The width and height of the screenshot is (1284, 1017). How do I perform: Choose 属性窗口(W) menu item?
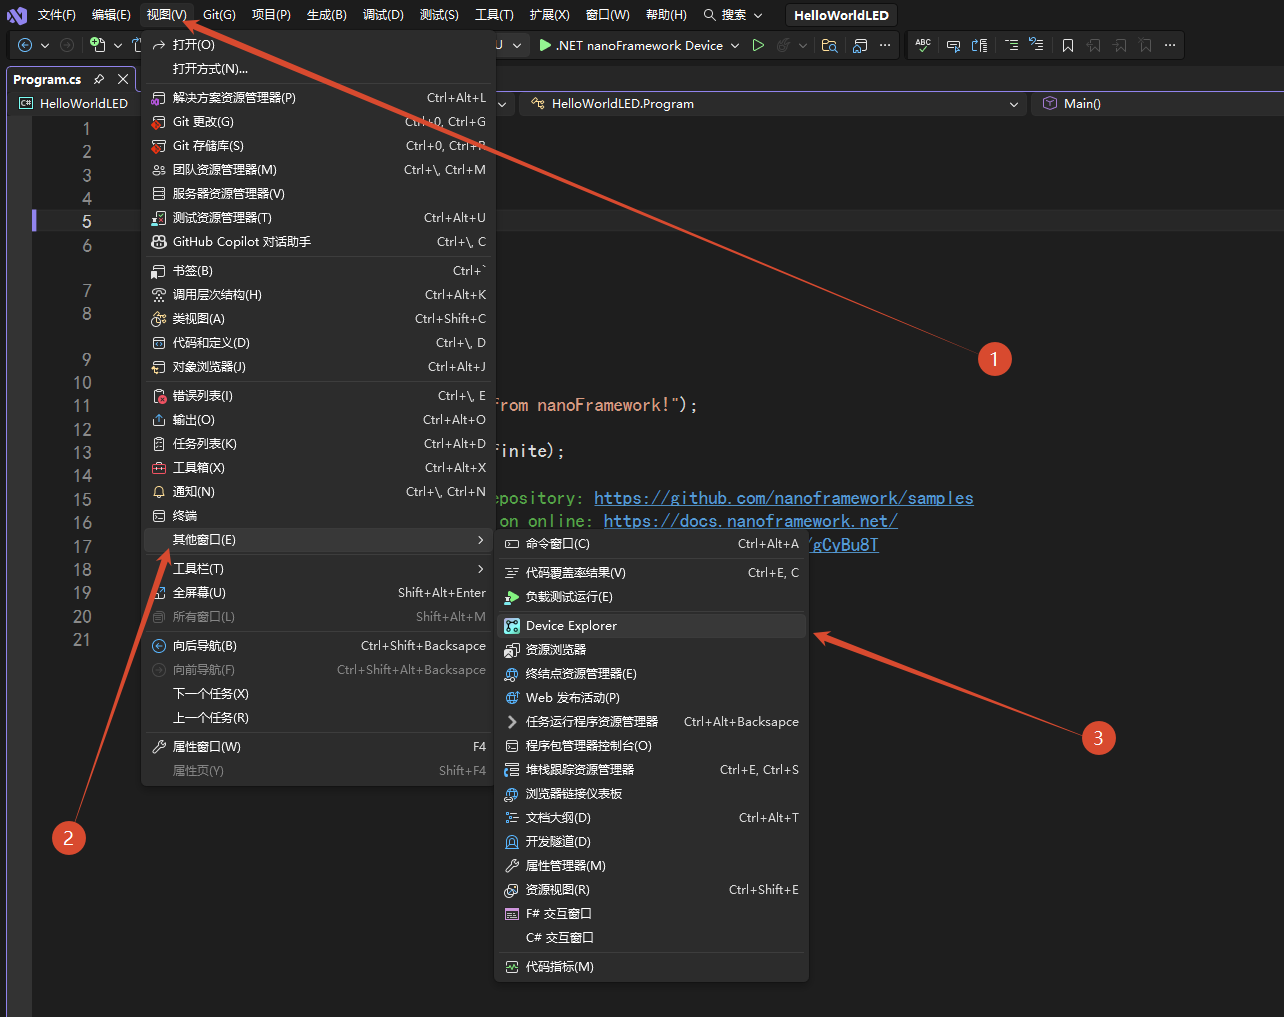pyautogui.click(x=319, y=747)
